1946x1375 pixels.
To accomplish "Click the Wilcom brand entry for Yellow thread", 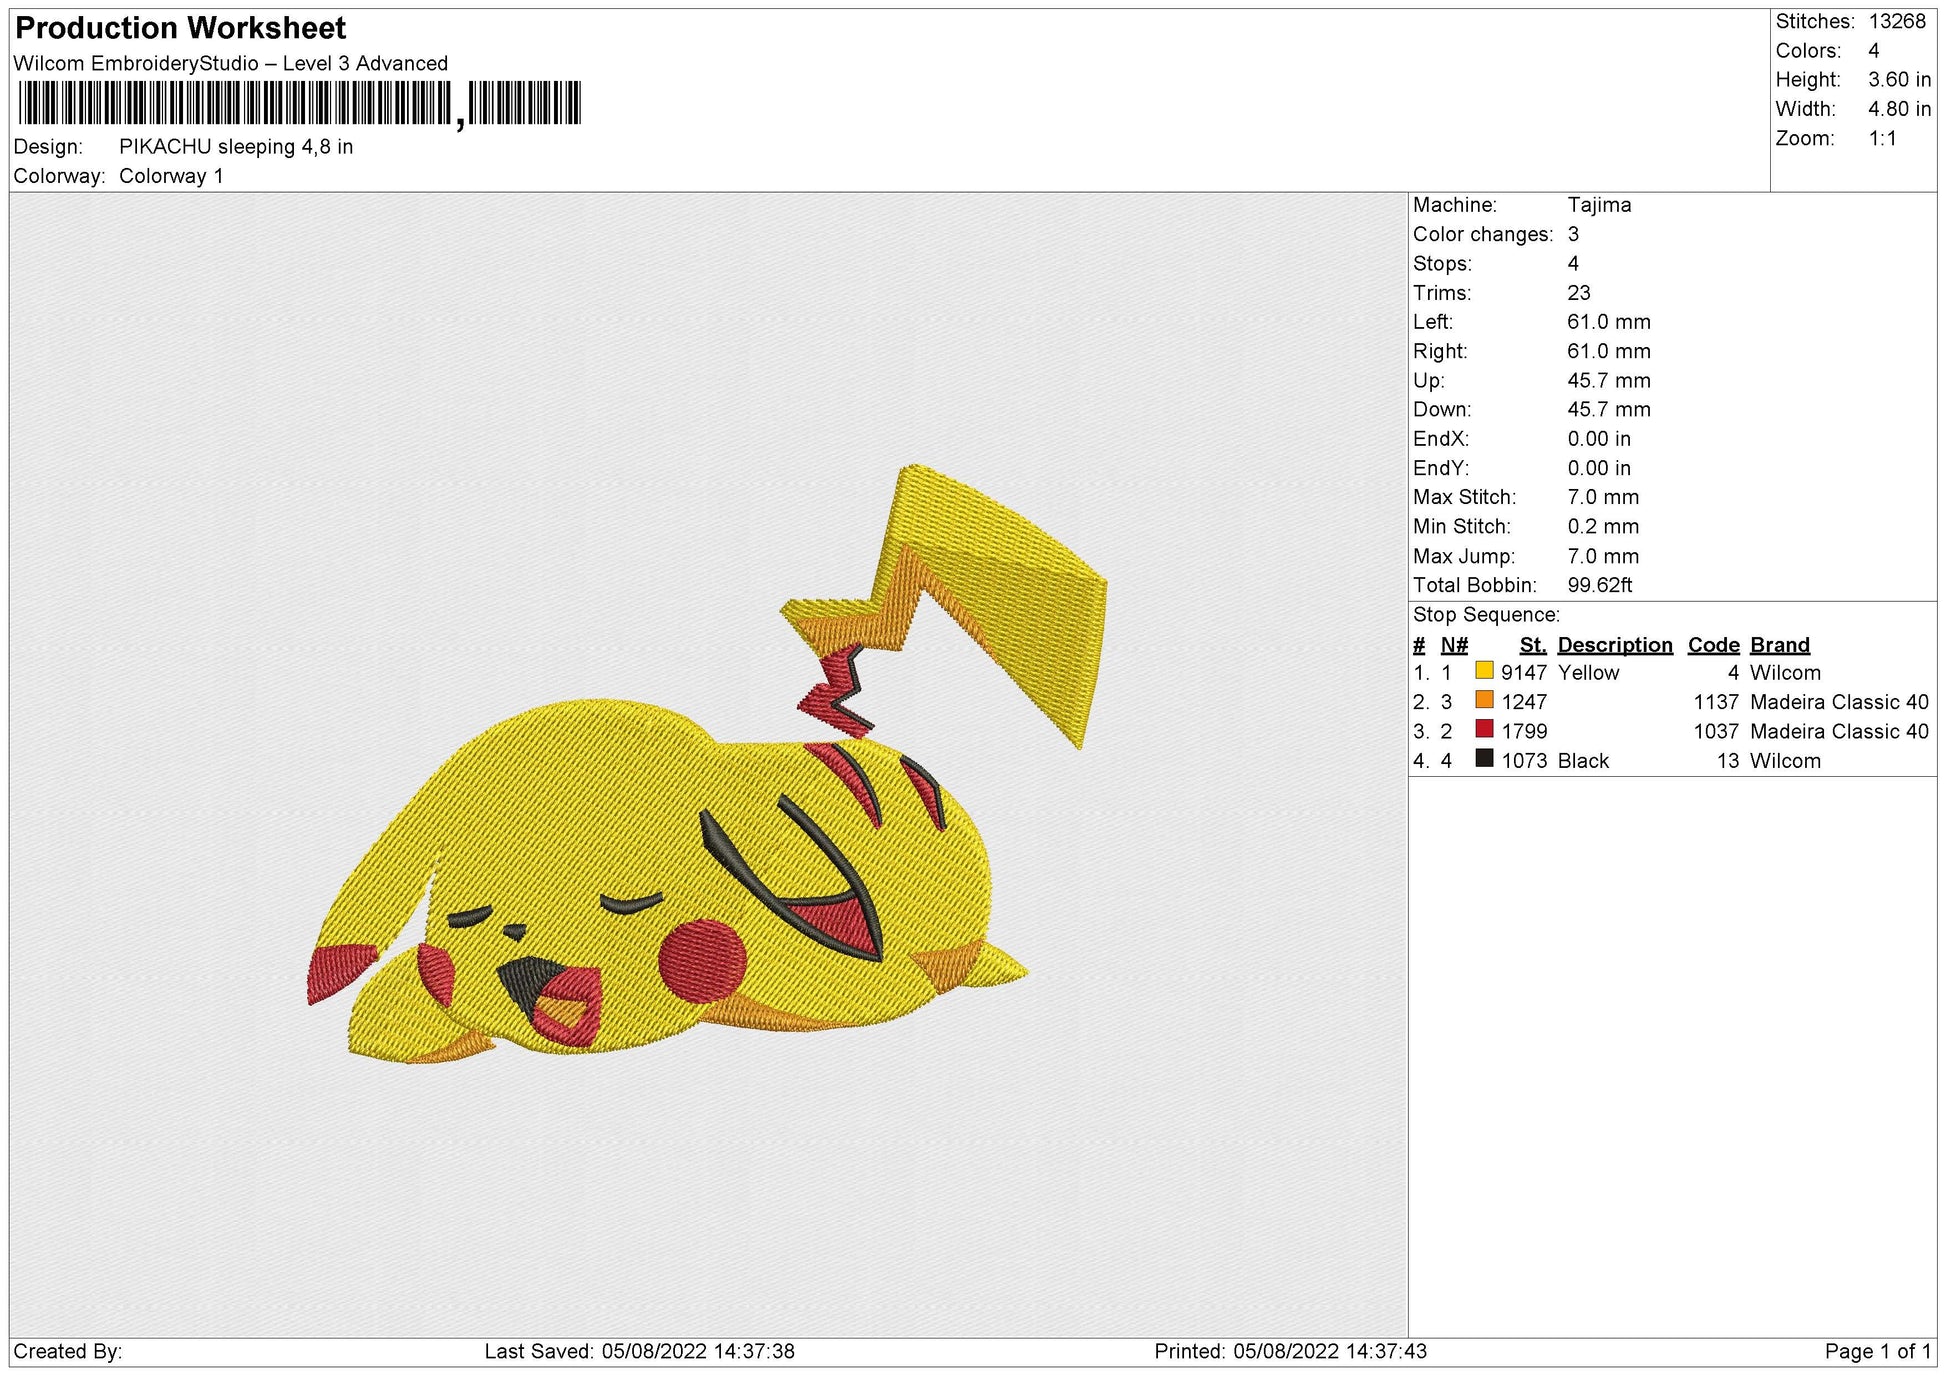I will point(1786,673).
